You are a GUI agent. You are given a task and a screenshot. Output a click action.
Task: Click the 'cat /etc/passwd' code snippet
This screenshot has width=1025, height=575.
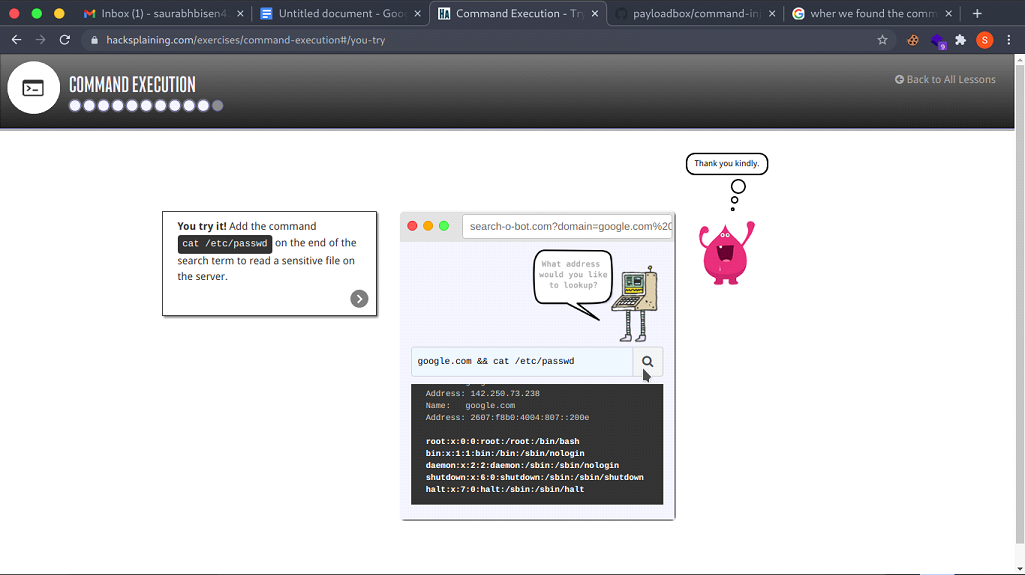(x=225, y=244)
